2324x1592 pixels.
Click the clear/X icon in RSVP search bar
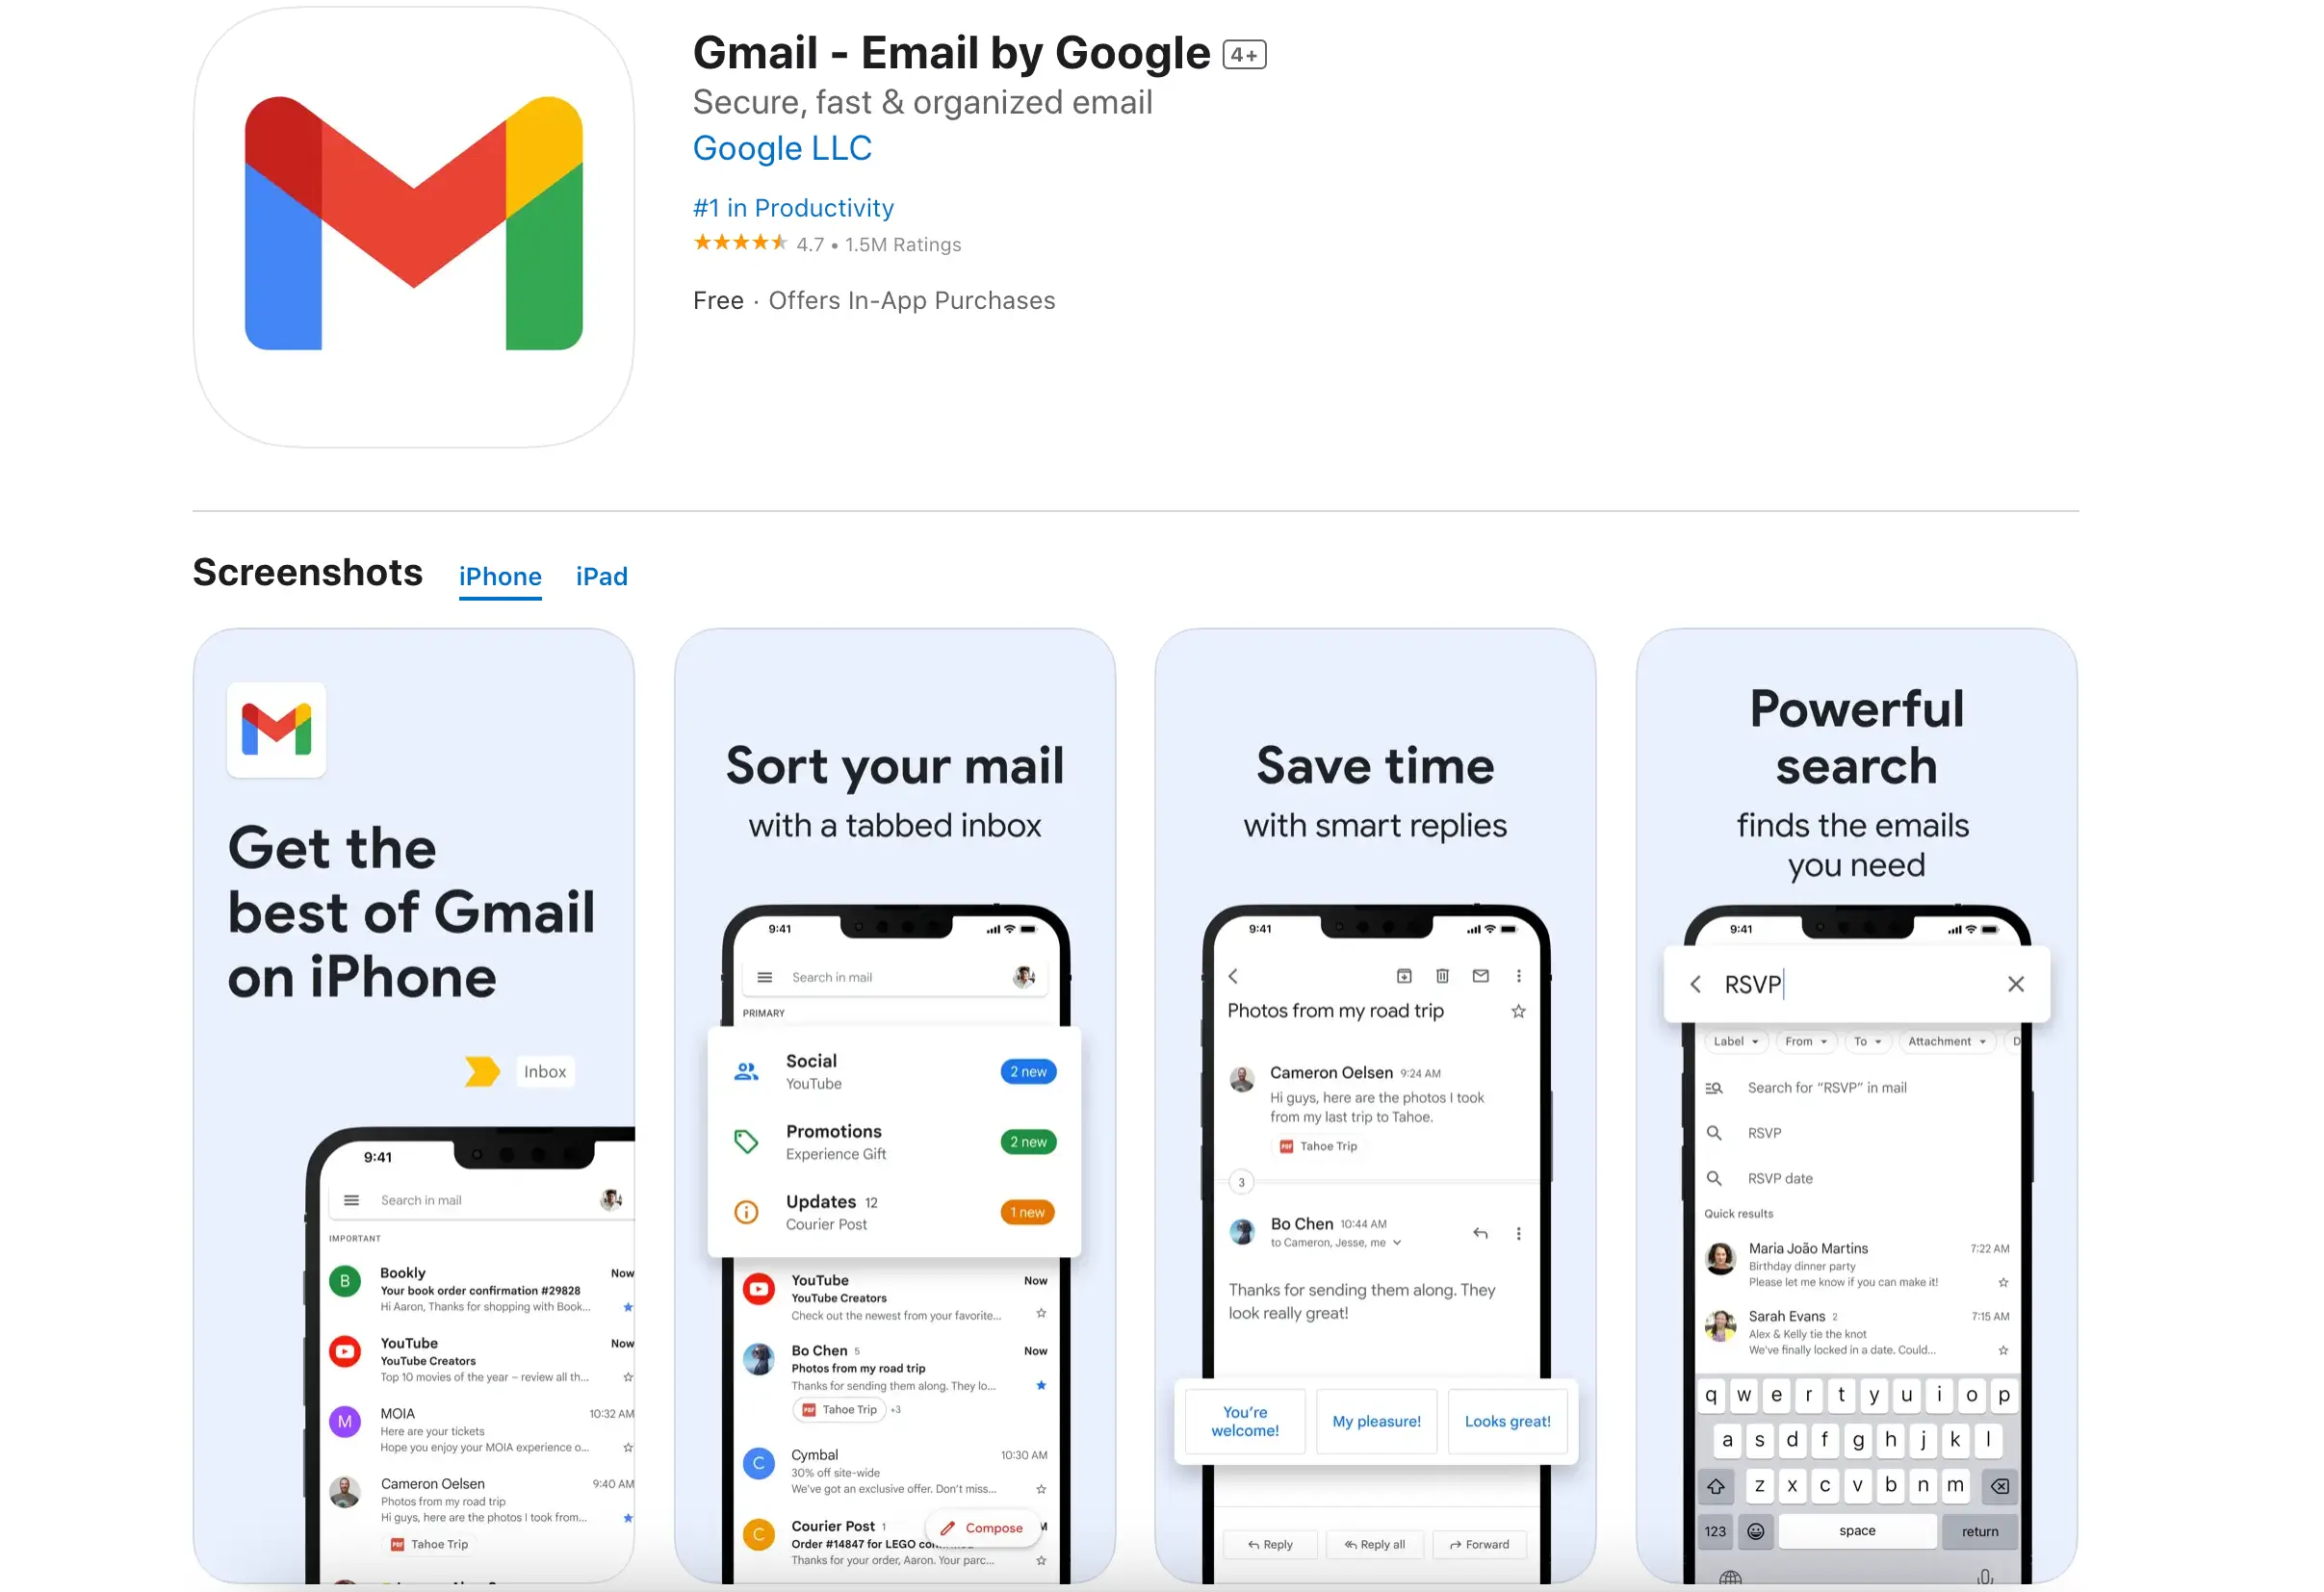click(2013, 983)
